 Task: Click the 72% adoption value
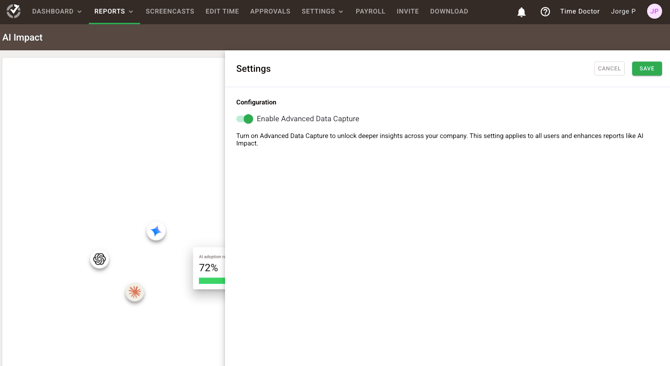pyautogui.click(x=209, y=268)
